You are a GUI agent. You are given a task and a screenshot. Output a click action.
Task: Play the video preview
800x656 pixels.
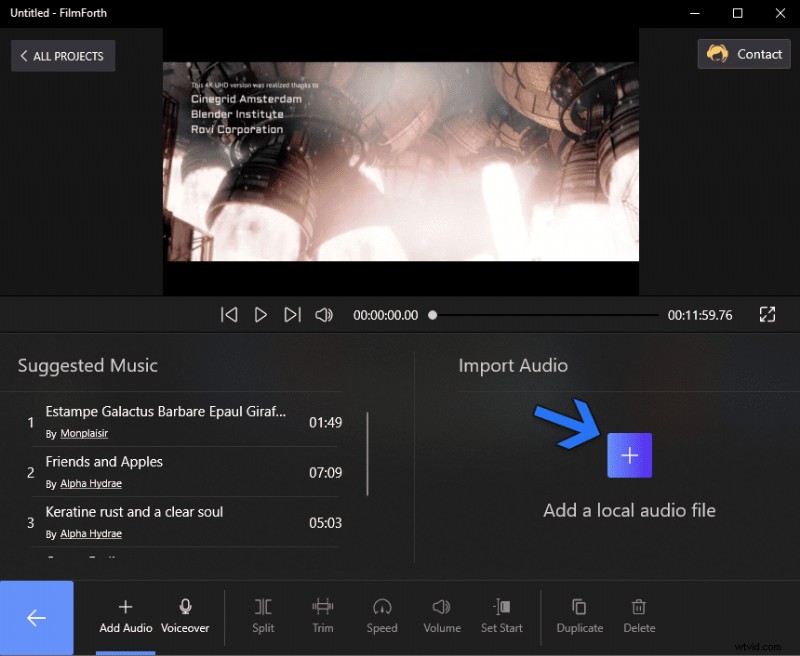pyautogui.click(x=261, y=314)
